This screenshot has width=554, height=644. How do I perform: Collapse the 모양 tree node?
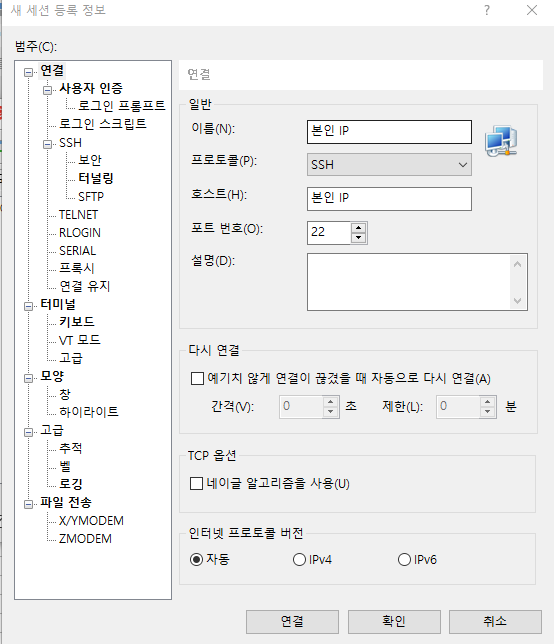tap(28, 378)
